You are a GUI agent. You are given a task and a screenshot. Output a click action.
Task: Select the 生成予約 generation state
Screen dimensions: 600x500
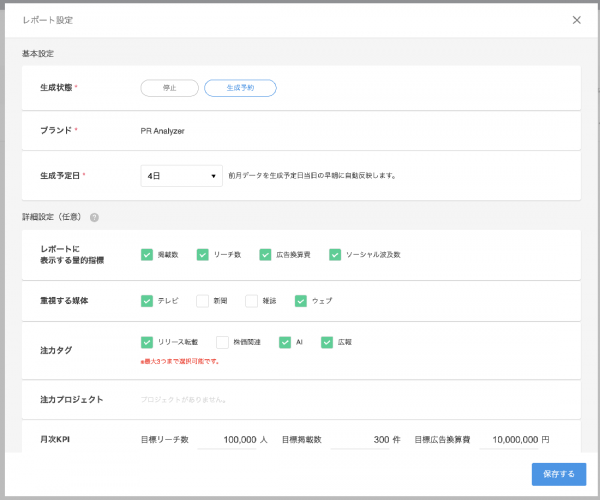(240, 88)
